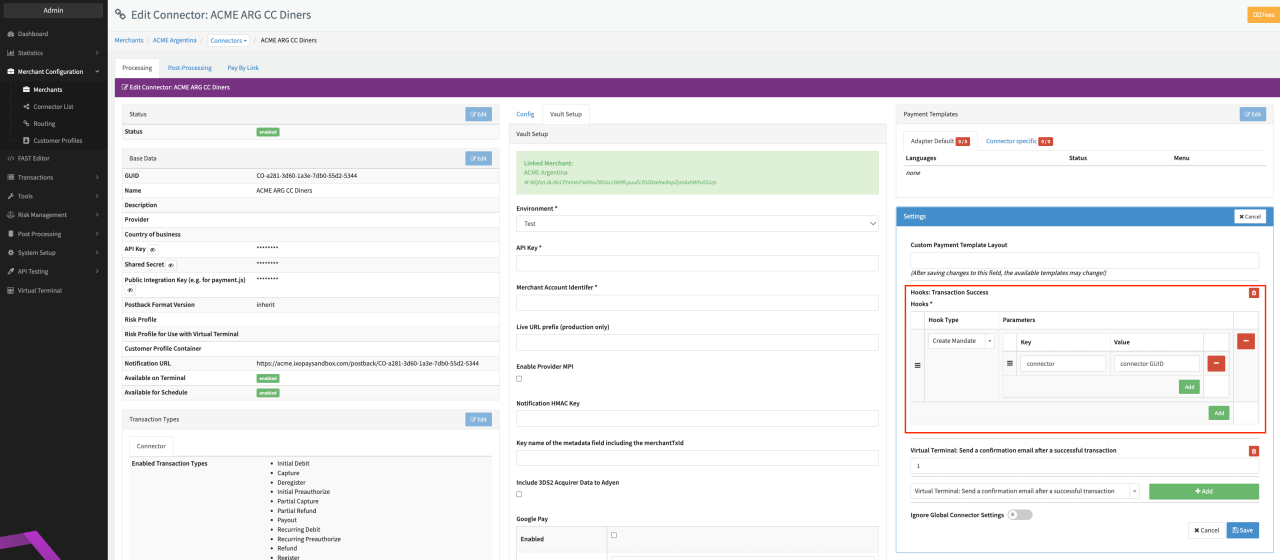This screenshot has height=560, width=1280.
Task: Switch to the Config tab
Action: 525,114
